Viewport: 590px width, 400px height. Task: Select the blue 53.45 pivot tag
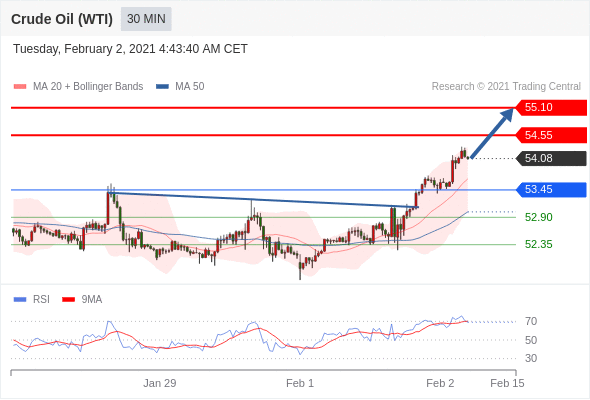(x=551, y=189)
